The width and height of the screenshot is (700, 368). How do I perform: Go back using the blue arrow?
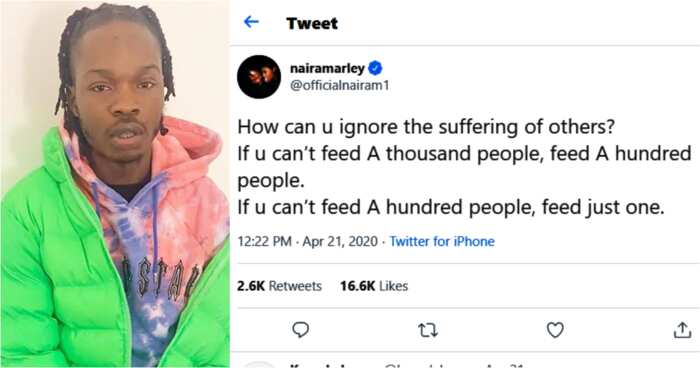pos(251,22)
